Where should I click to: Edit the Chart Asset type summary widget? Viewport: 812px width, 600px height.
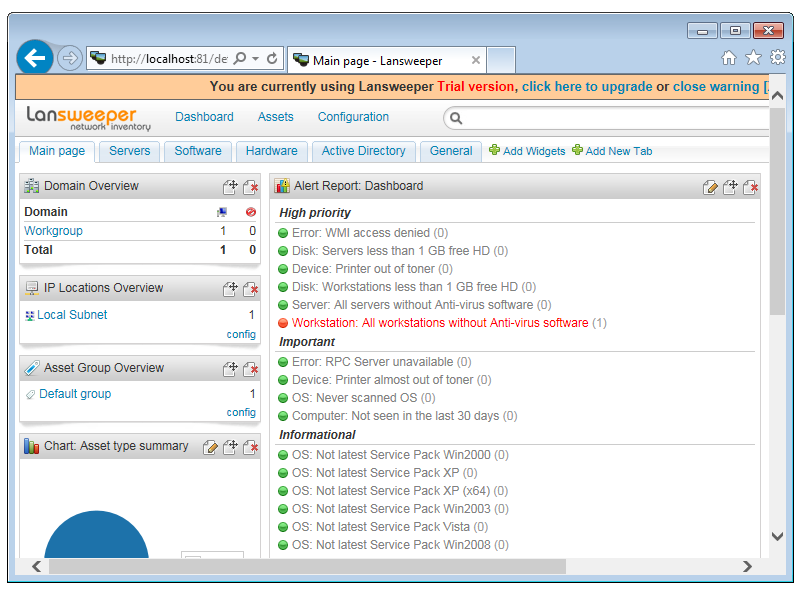210,447
